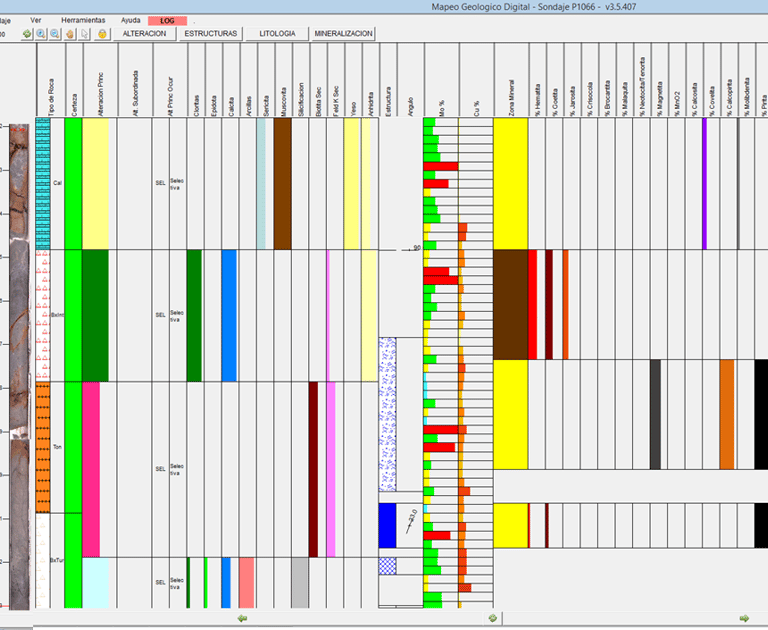Click green left arrow at bottom
The image size is (768, 630).
242,618
